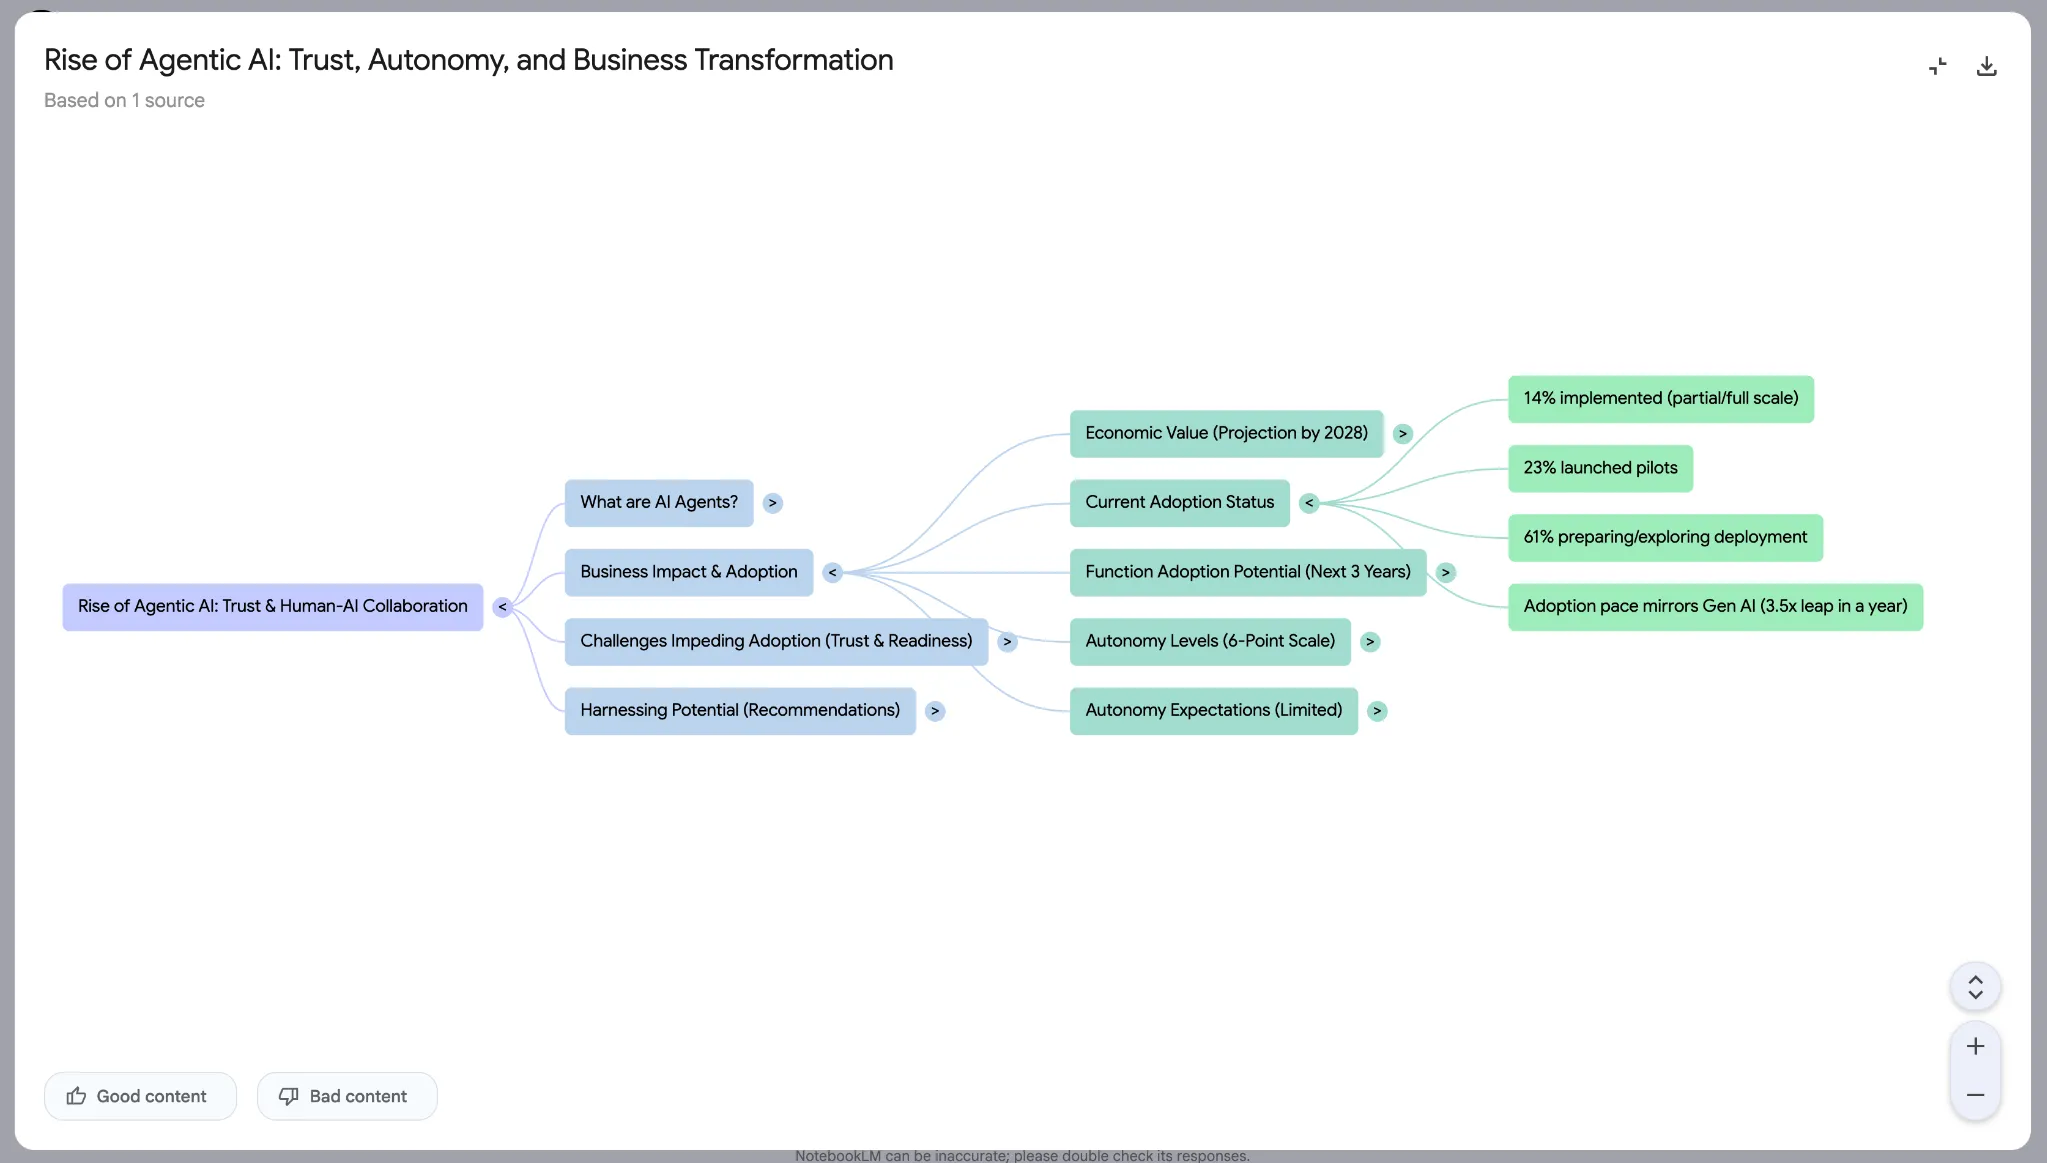Expand Harnessing Potential (Recommendations) arrow

click(935, 711)
